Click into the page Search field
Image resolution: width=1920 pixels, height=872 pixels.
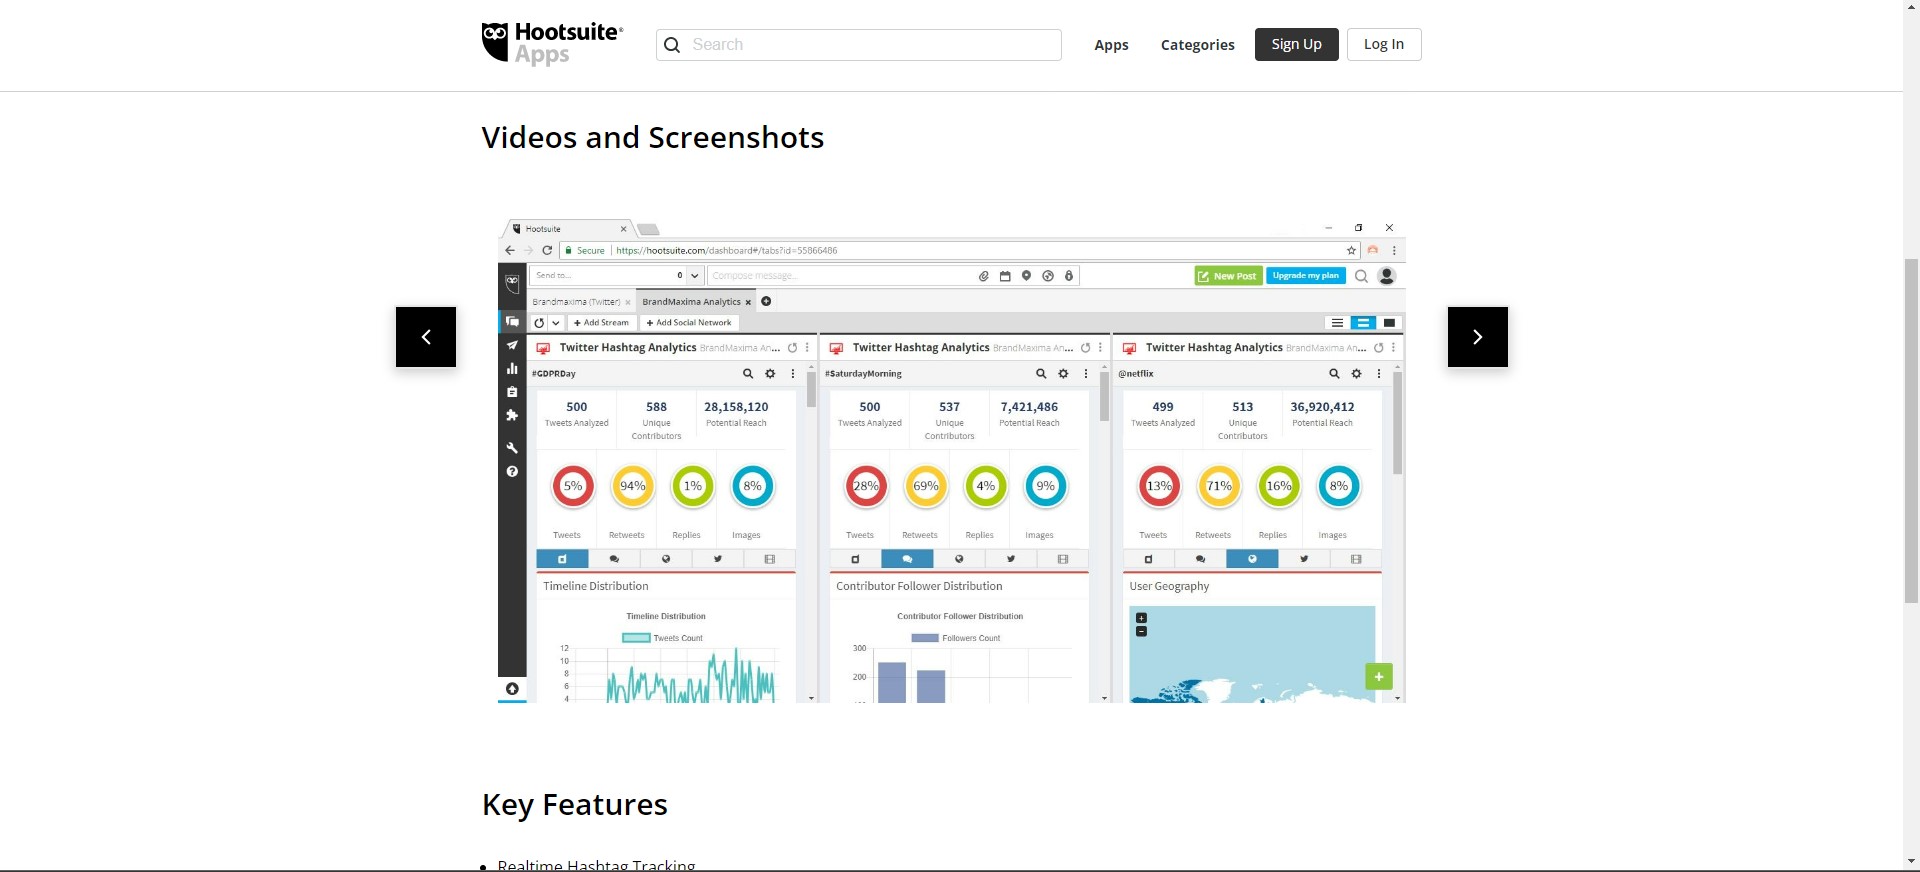(x=859, y=45)
